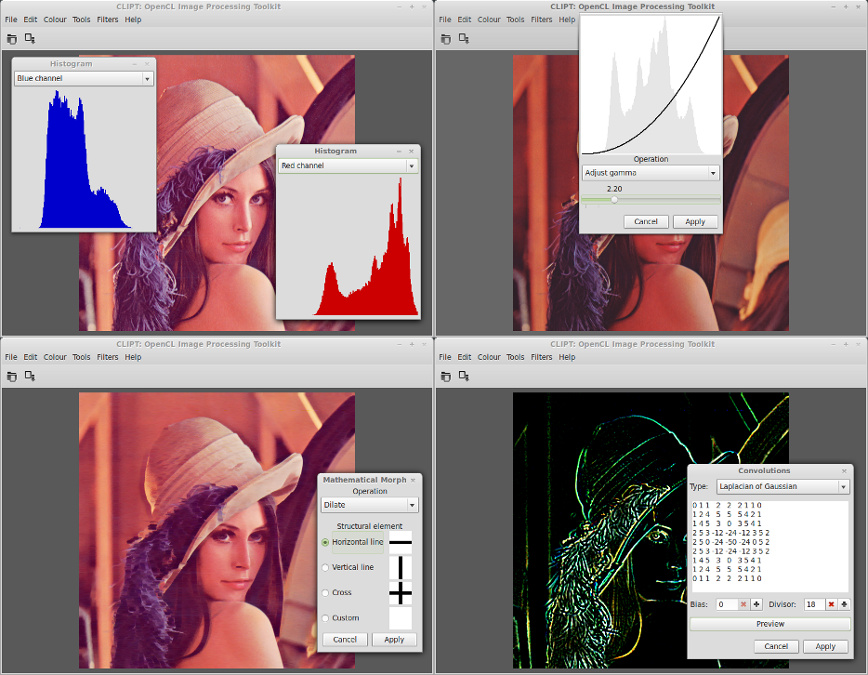Open the Help menu in the histograms window

[x=133, y=19]
